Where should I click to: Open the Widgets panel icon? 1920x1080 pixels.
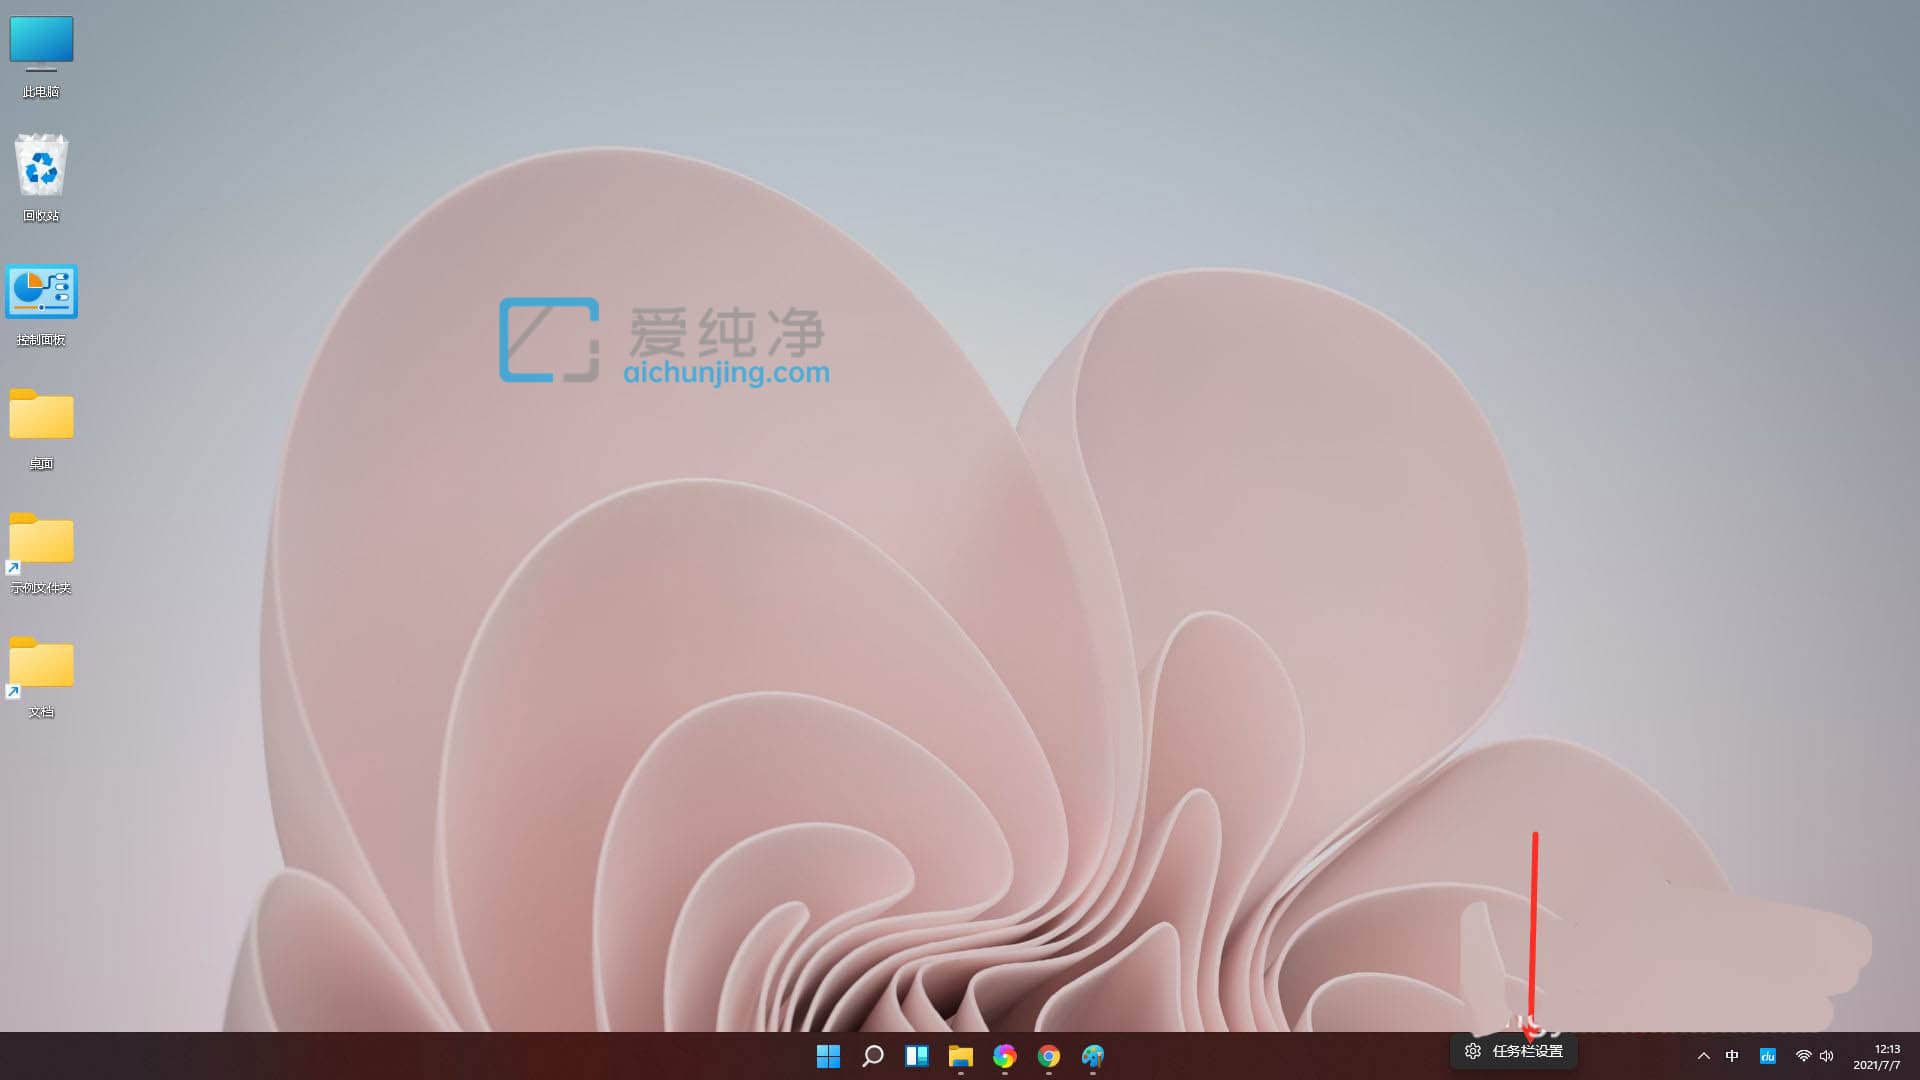coord(916,1056)
